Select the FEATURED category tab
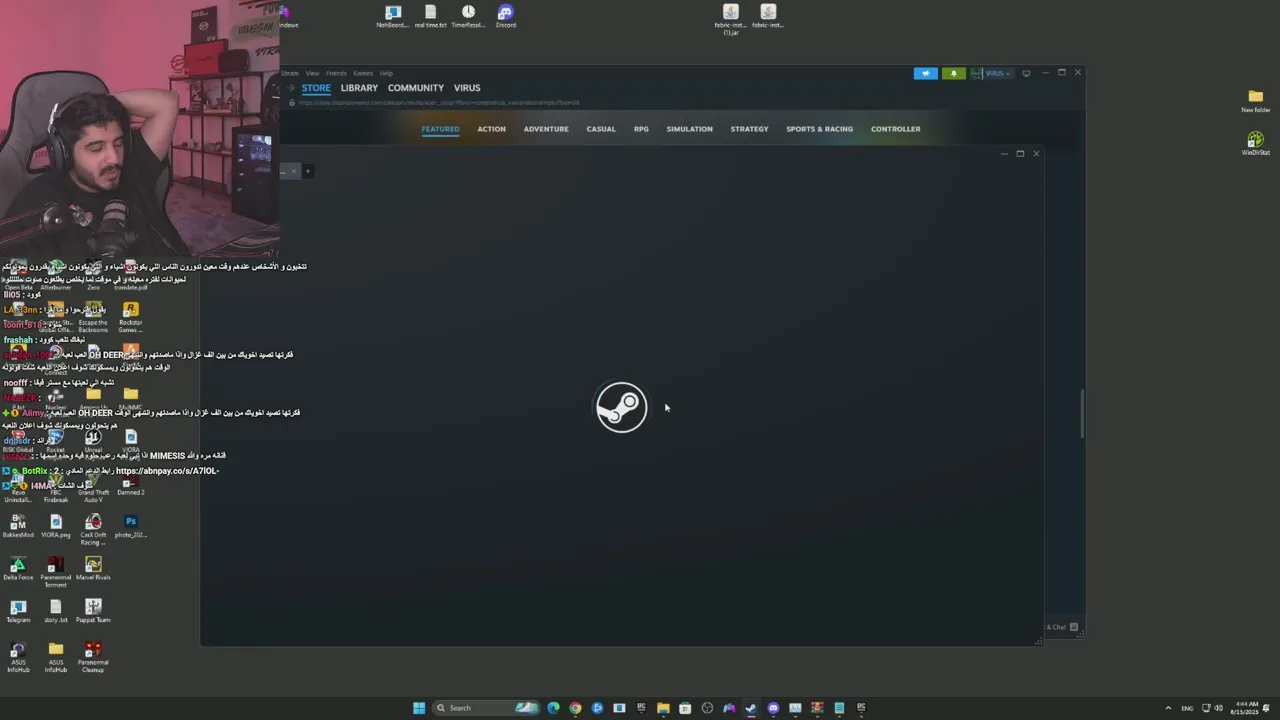The image size is (1280, 720). click(x=440, y=129)
